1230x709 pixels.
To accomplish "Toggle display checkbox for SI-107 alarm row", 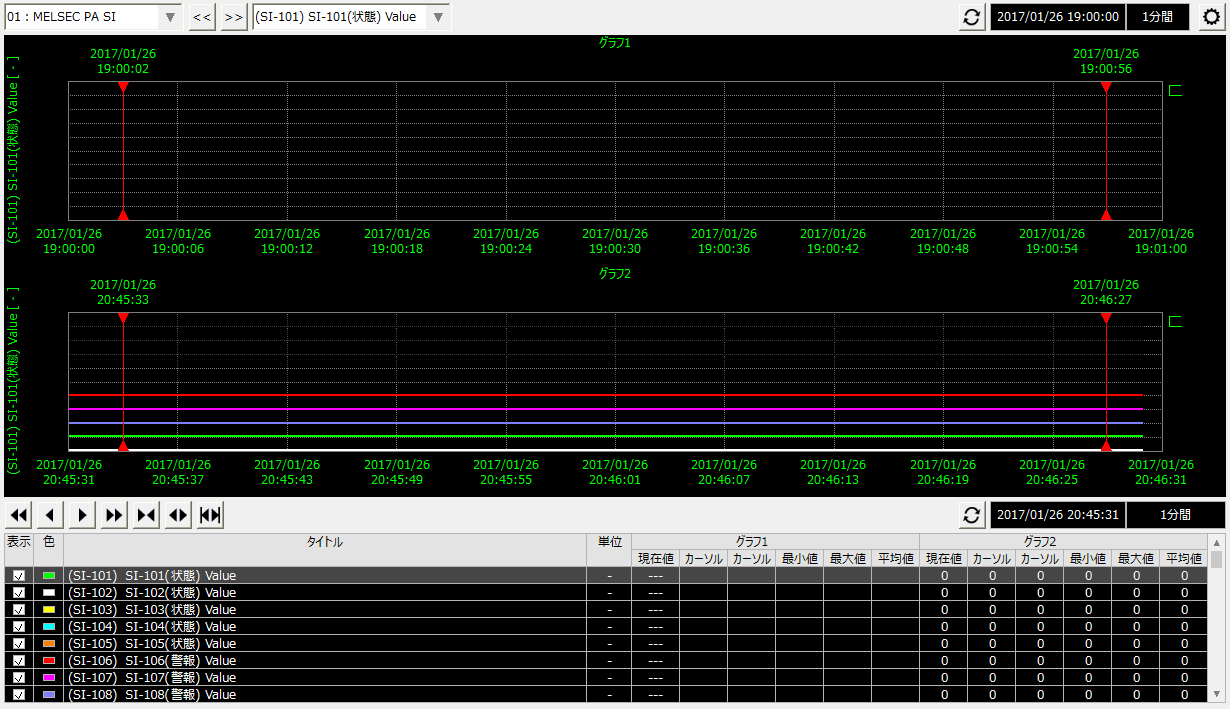I will [18, 678].
